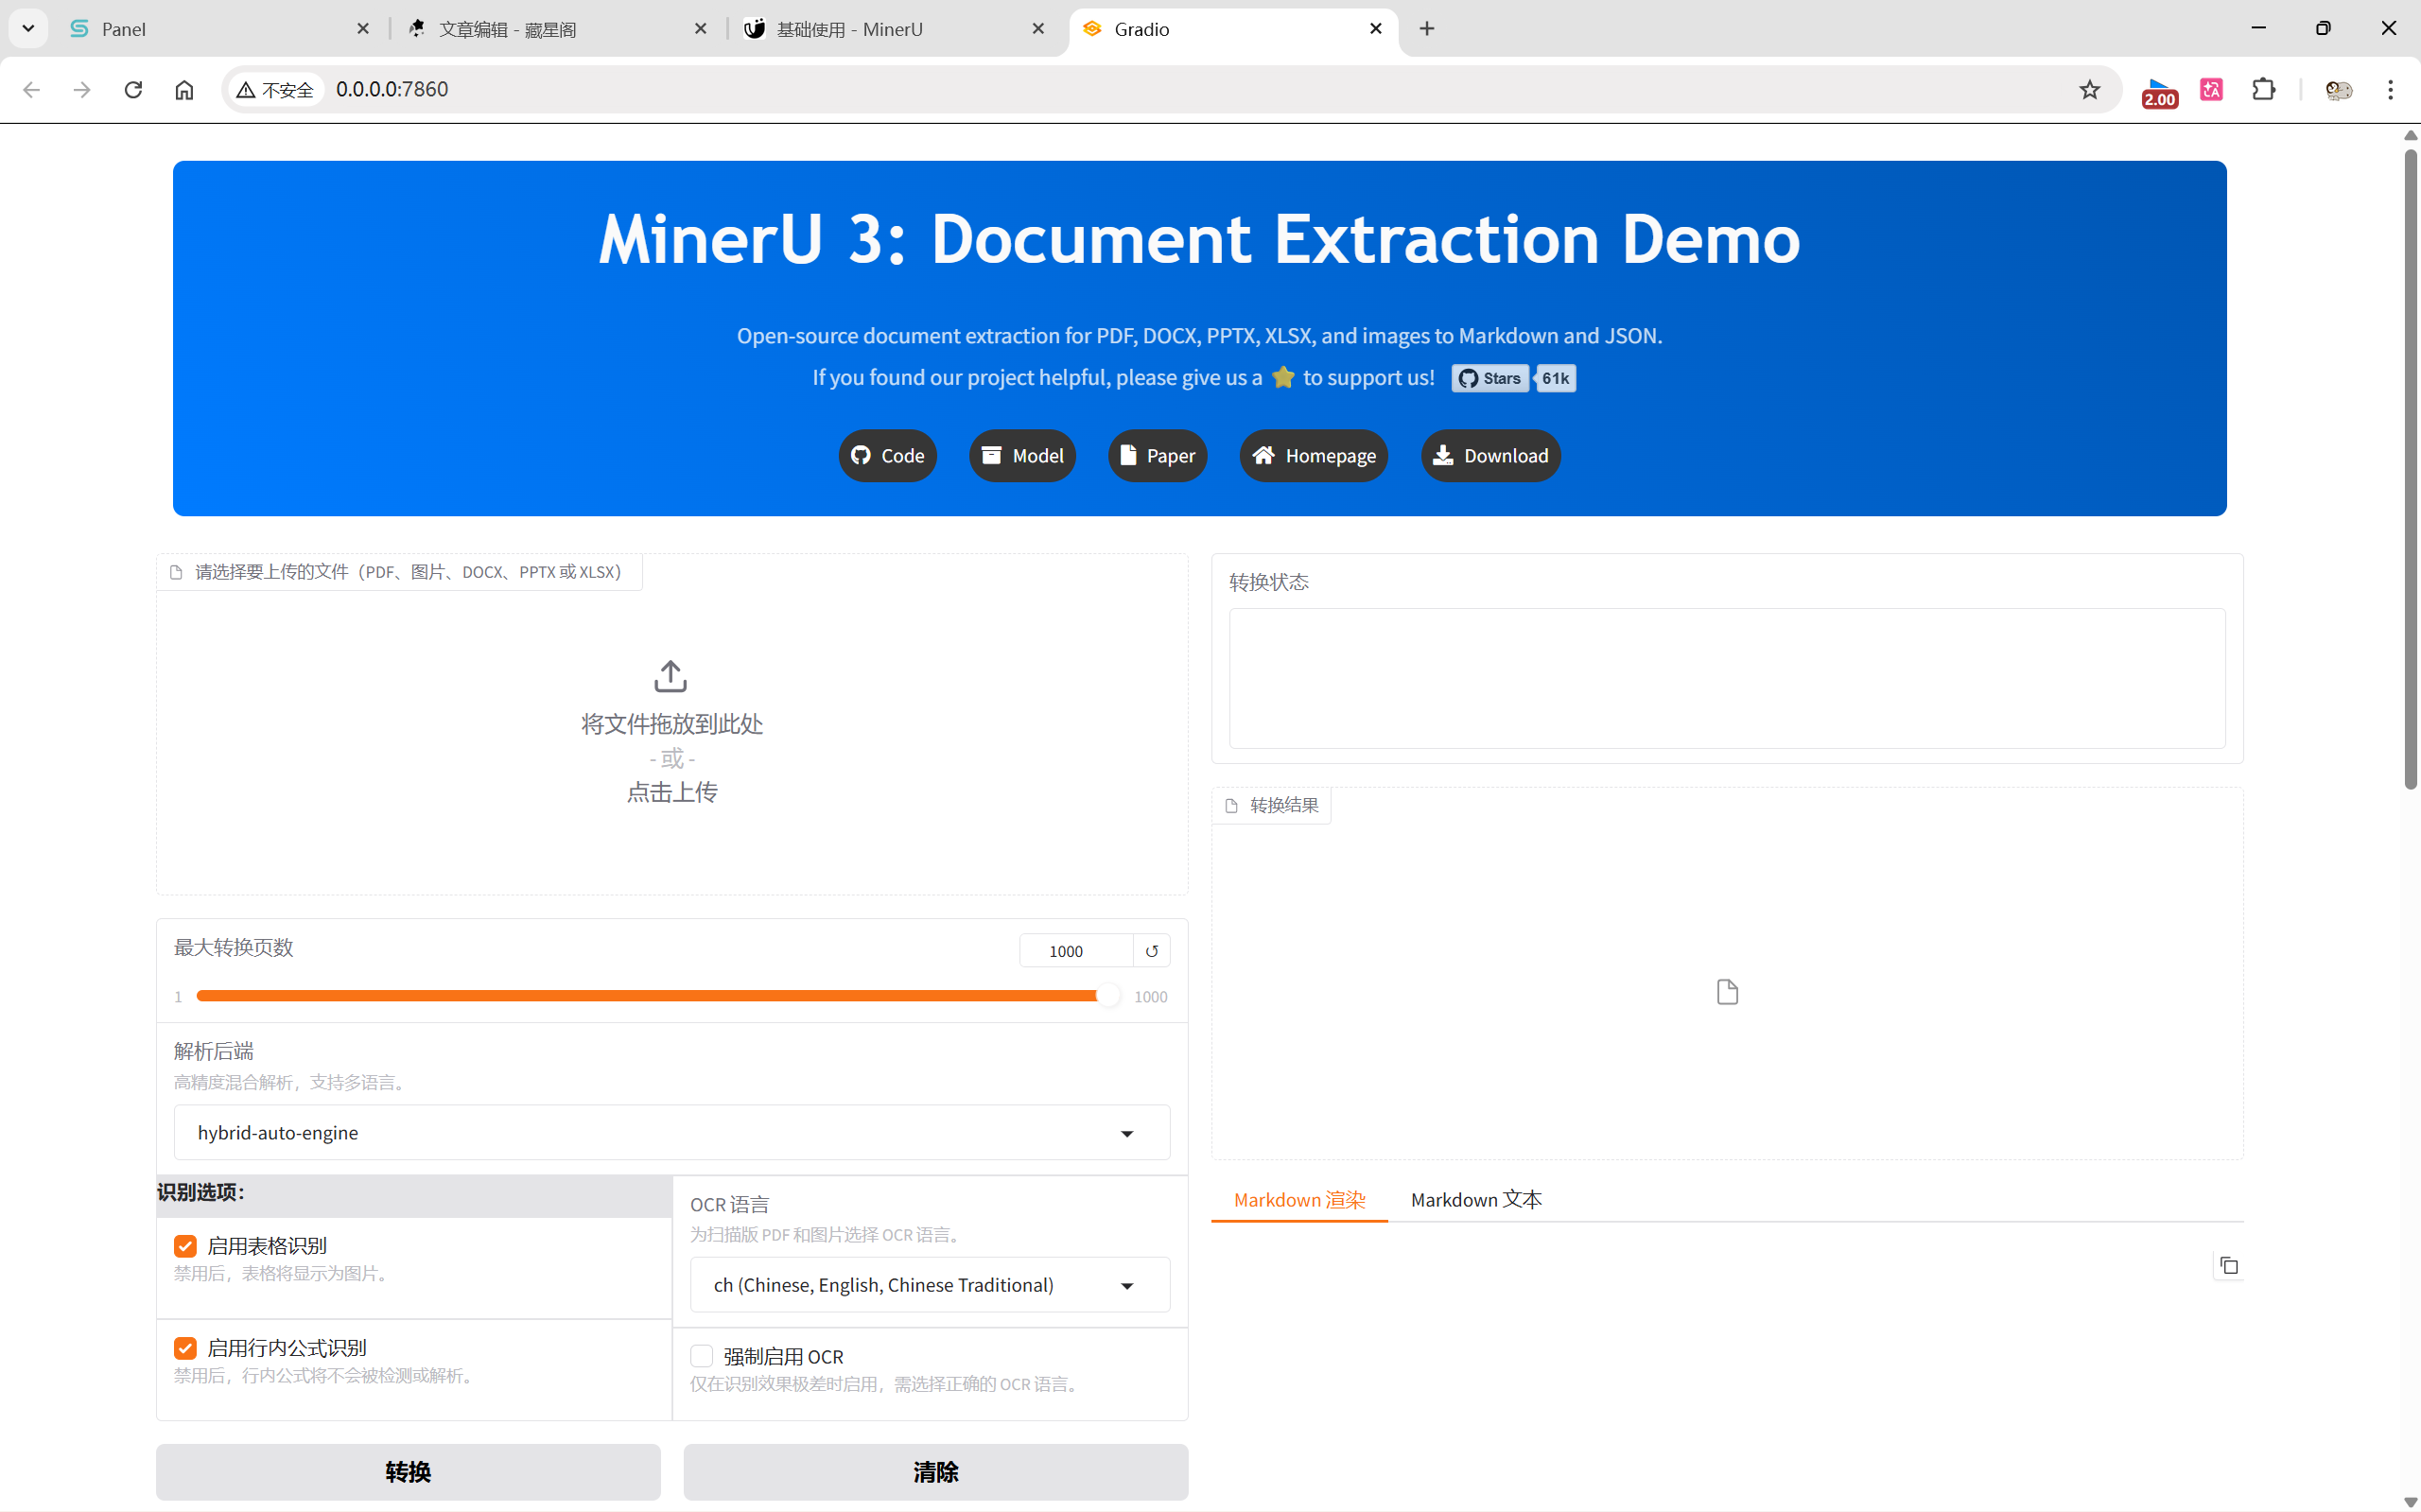The height and width of the screenshot is (1512, 2421).
Task: Expand the hybrid-auto-engine backend dropdown
Action: click(671, 1133)
